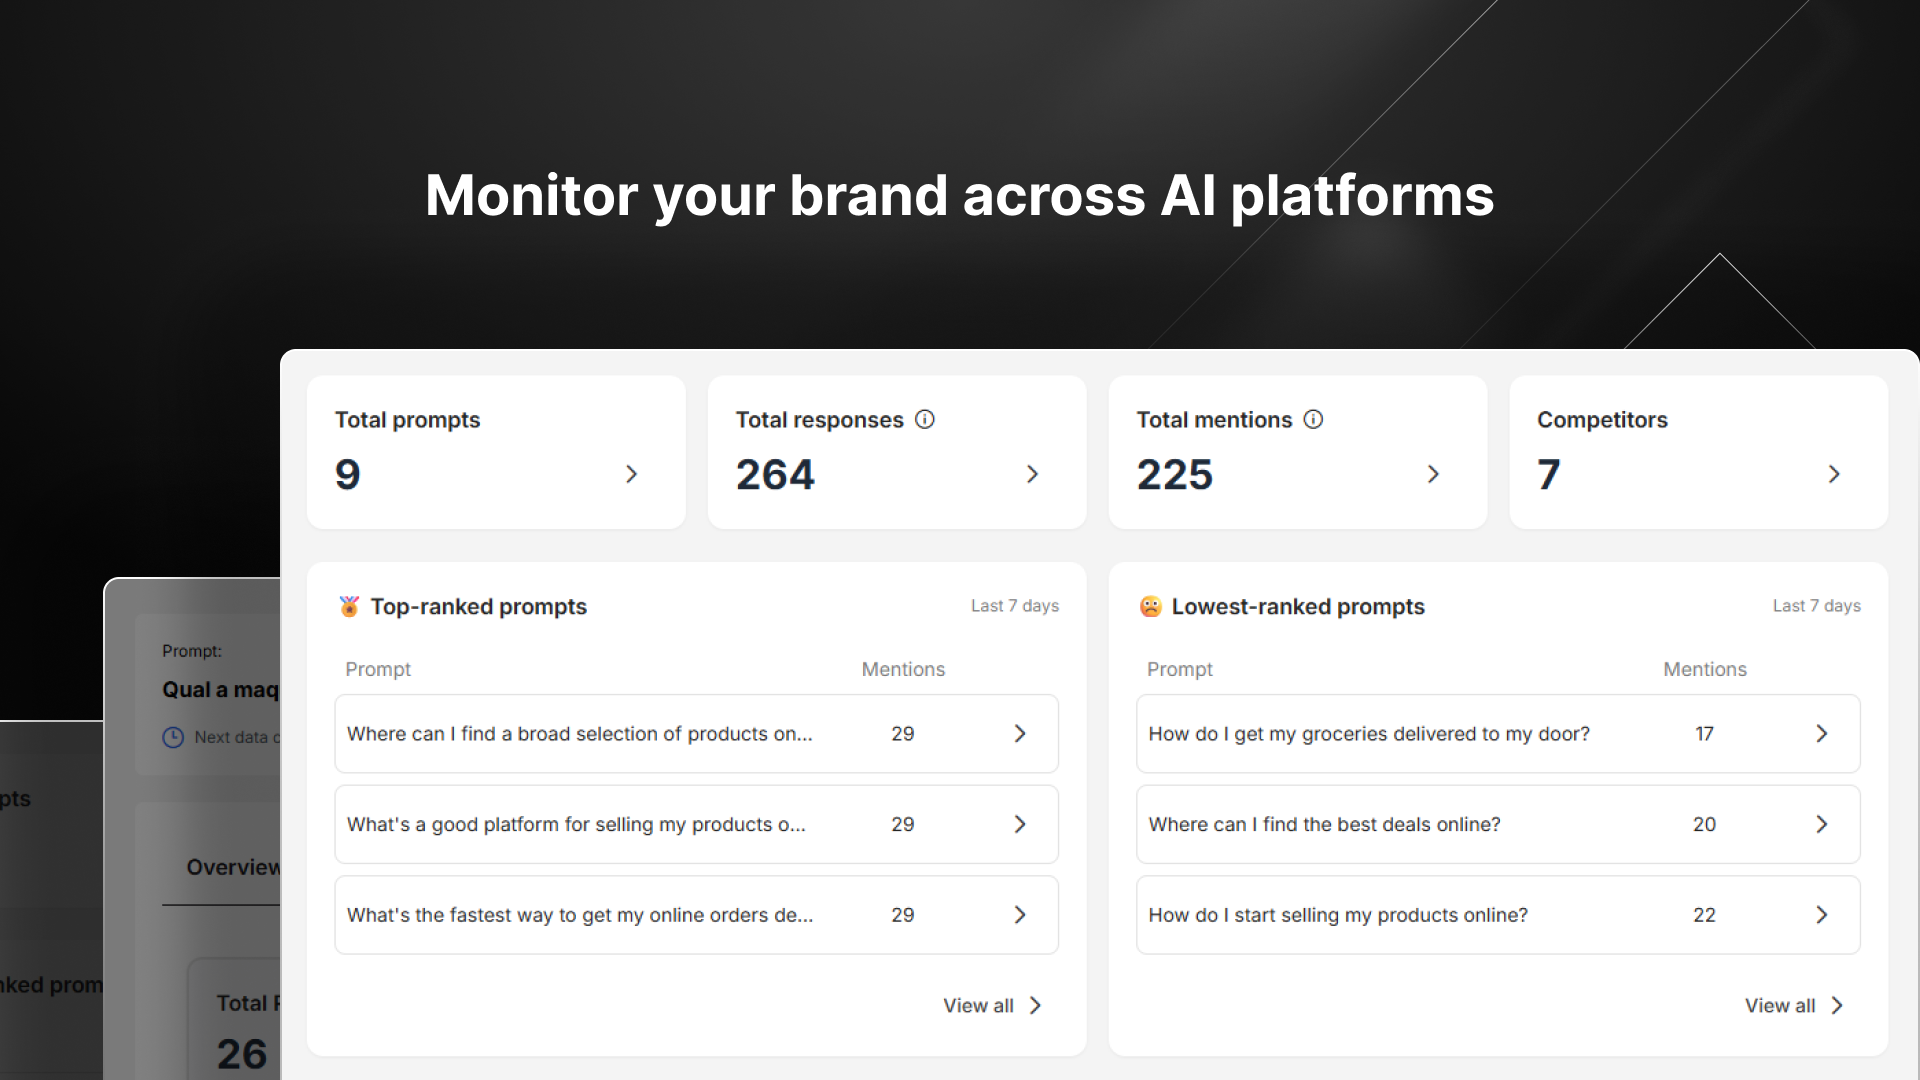Open the 'broad selection of products' prompt row
The height and width of the screenshot is (1080, 1920).
[580, 734]
